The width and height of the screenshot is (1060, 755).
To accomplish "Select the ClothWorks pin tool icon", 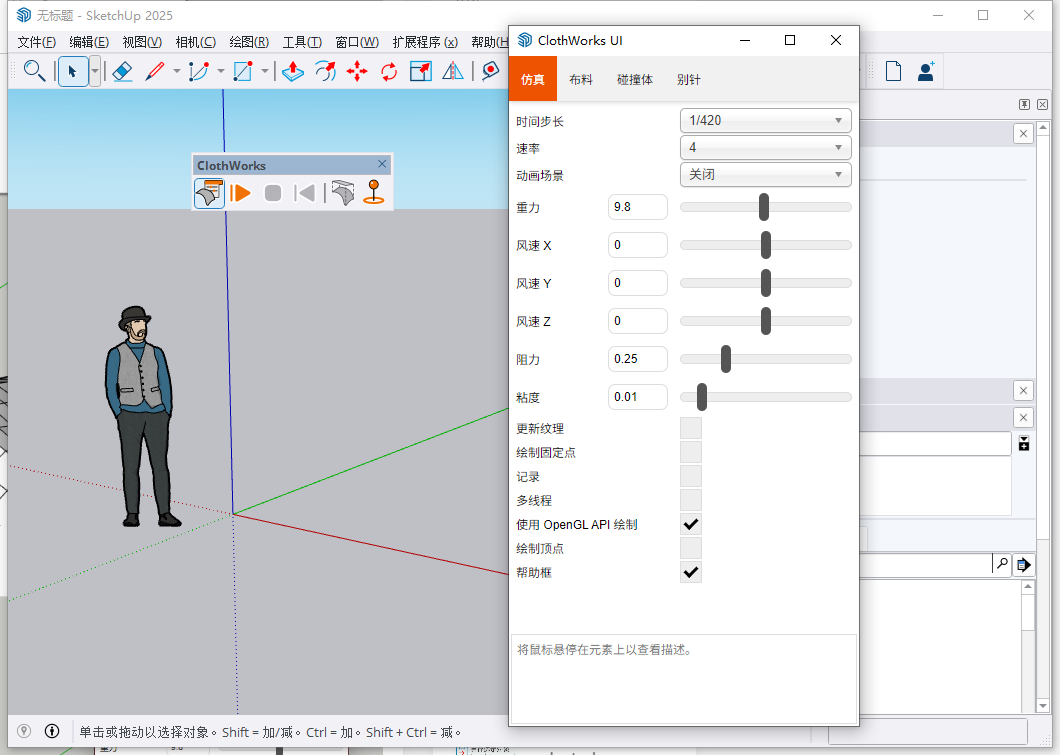I will pyautogui.click(x=374, y=192).
